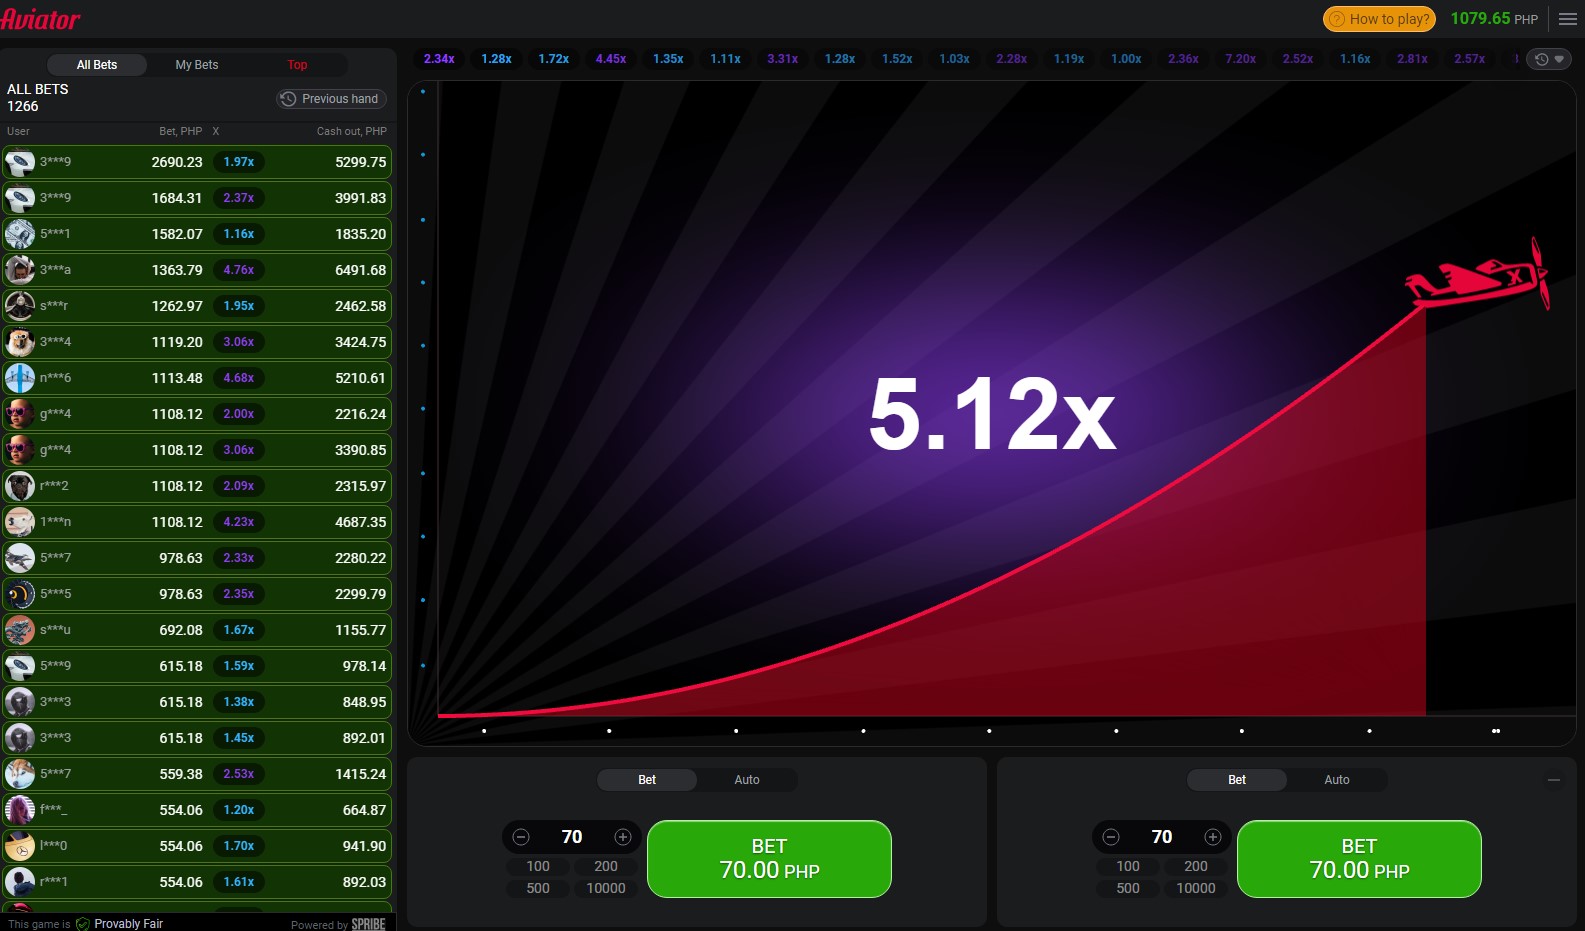This screenshot has height=931, width=1585.
Task: Decrease right bet amount with minus icon
Action: click(1111, 837)
